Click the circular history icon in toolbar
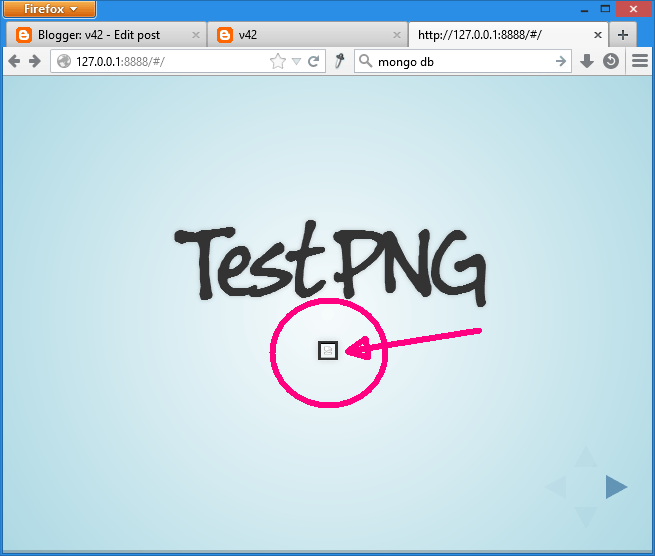 click(610, 62)
